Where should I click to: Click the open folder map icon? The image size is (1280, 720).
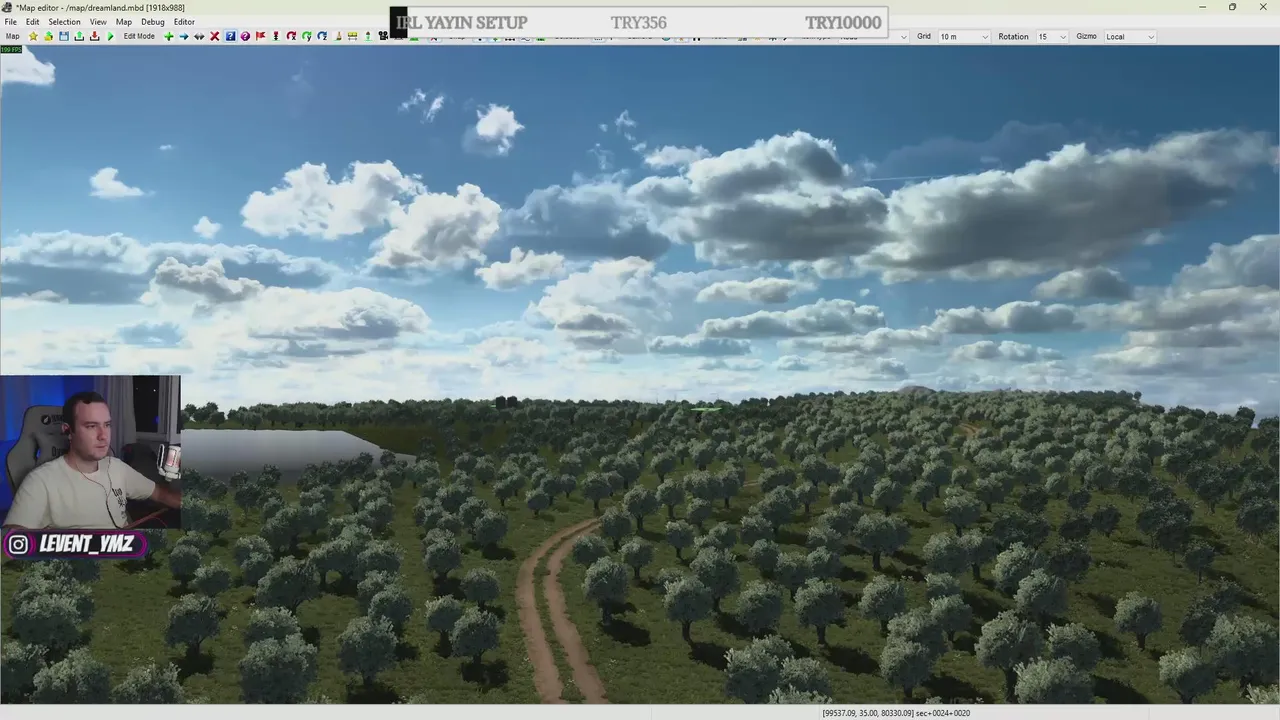click(x=48, y=36)
